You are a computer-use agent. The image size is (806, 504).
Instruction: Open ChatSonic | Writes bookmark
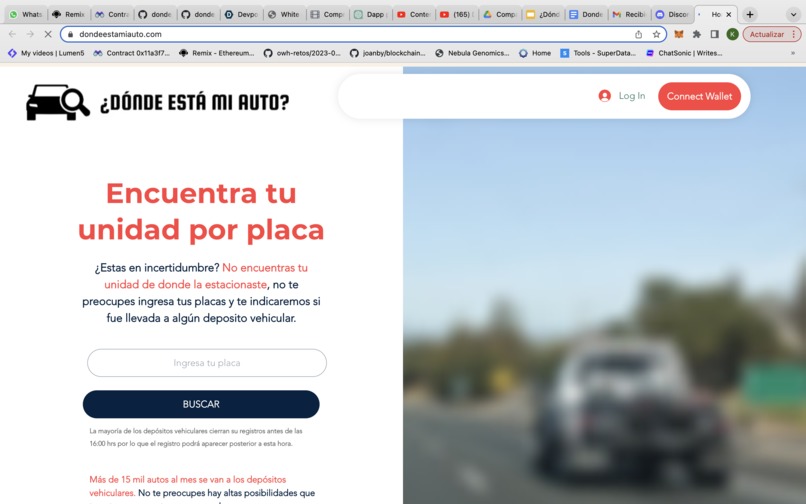pos(684,53)
